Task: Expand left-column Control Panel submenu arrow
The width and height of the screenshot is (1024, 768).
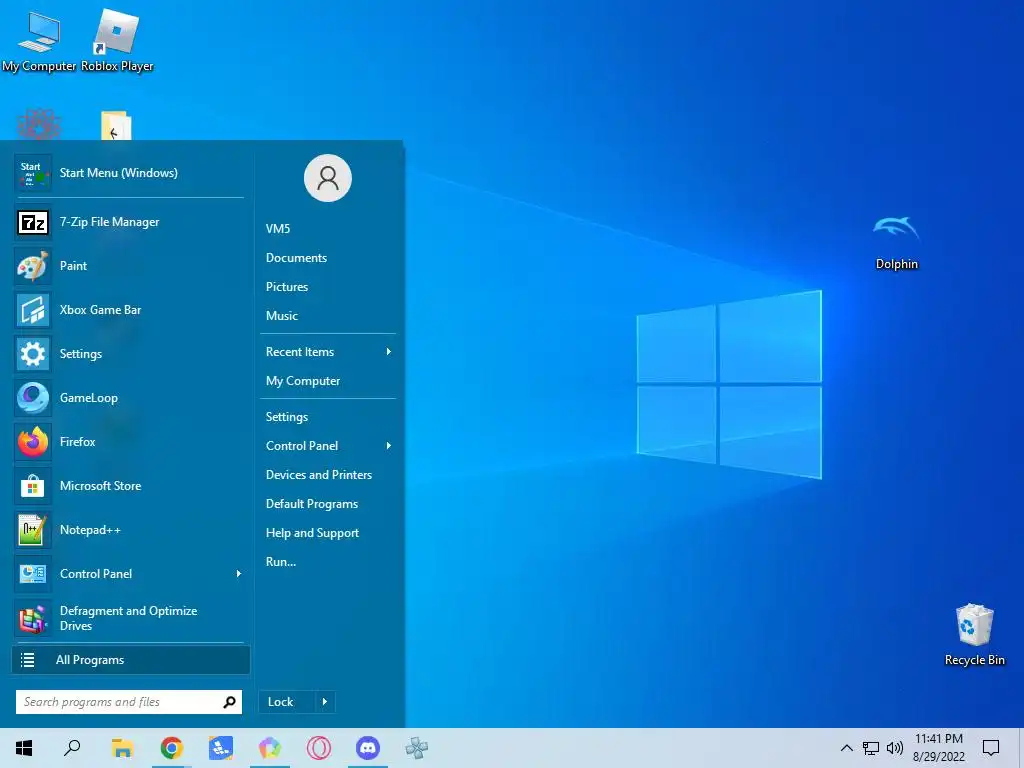Action: [238, 574]
